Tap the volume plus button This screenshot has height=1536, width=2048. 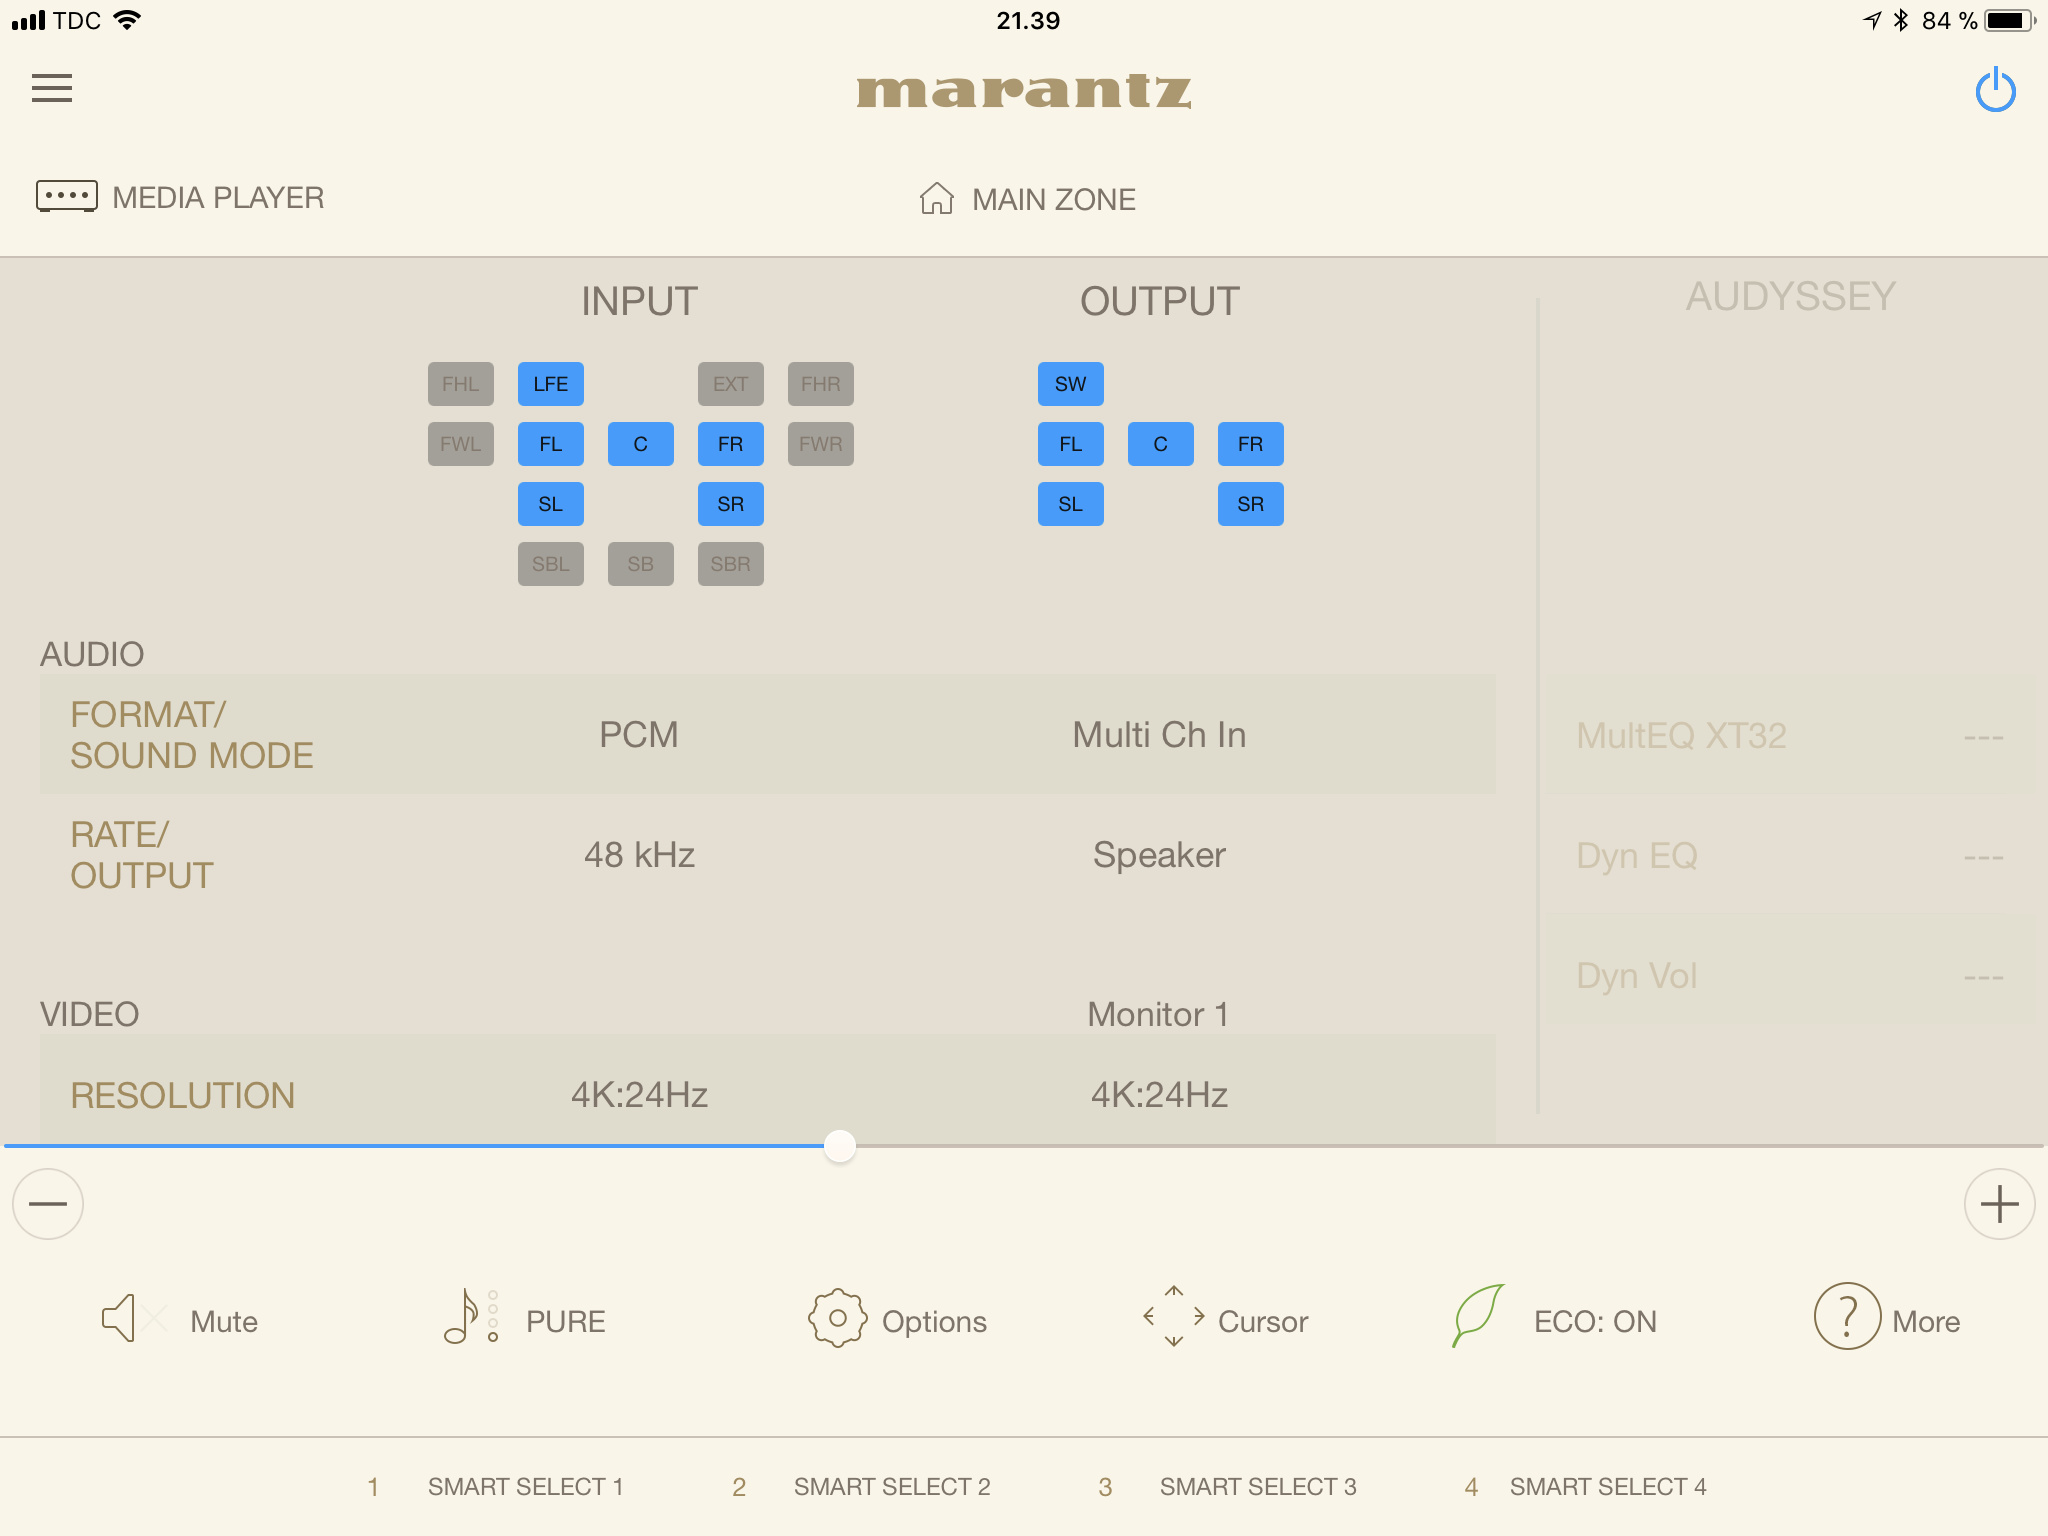pyautogui.click(x=1999, y=1204)
